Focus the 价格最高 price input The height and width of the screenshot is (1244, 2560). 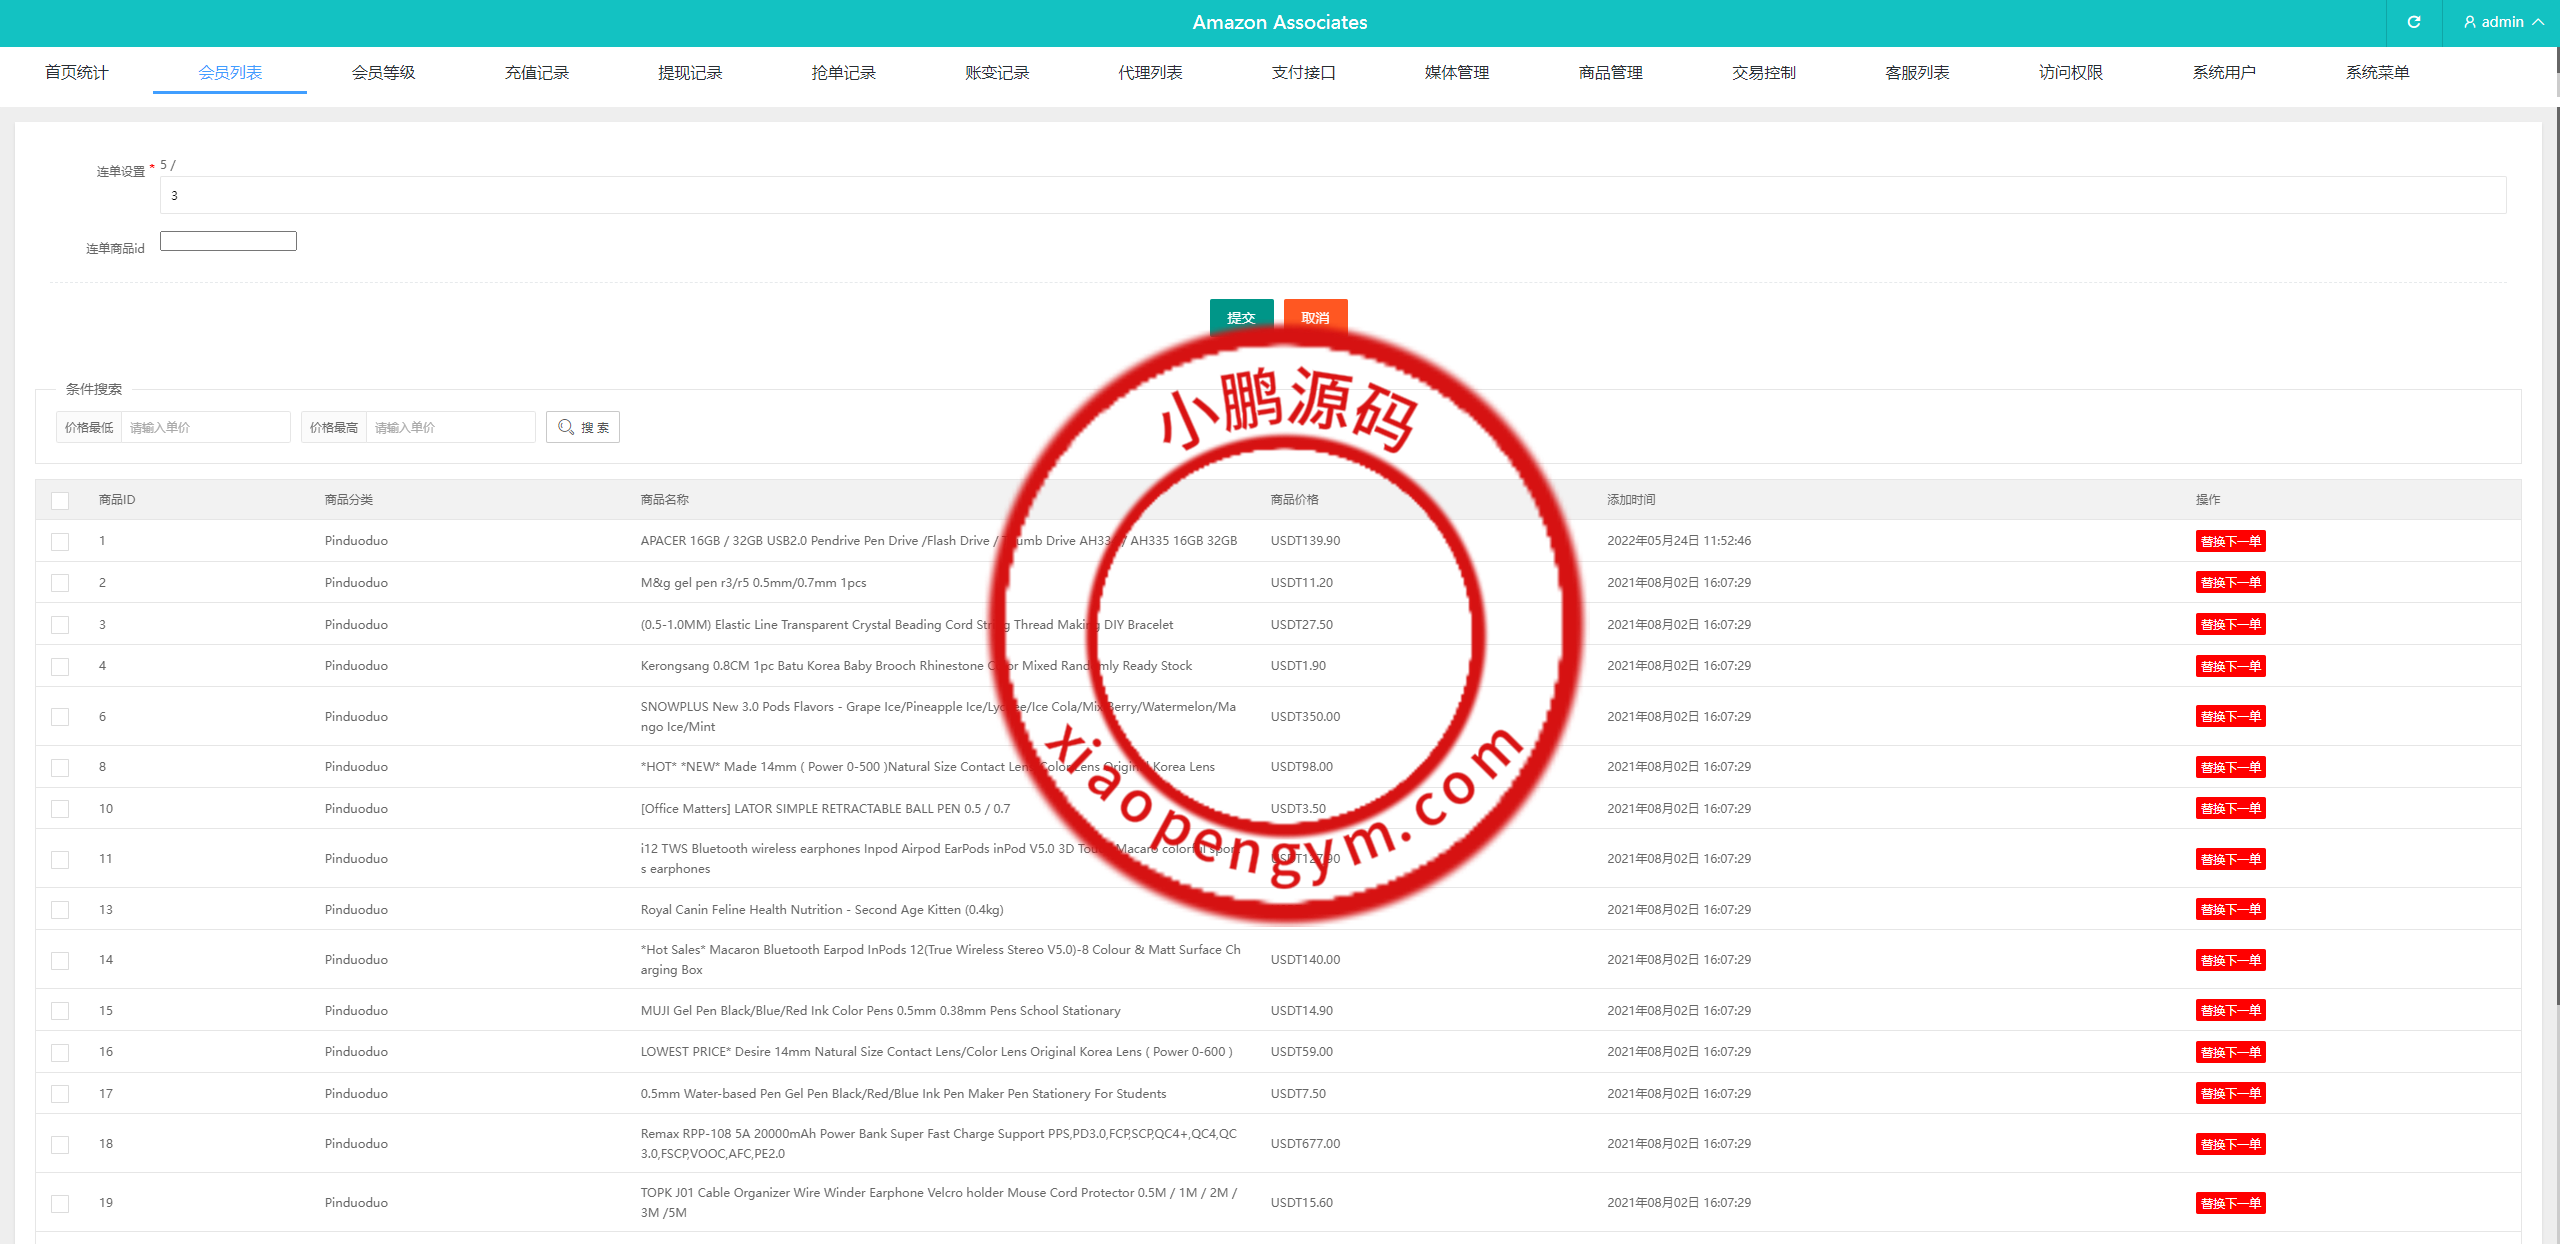pos(450,427)
